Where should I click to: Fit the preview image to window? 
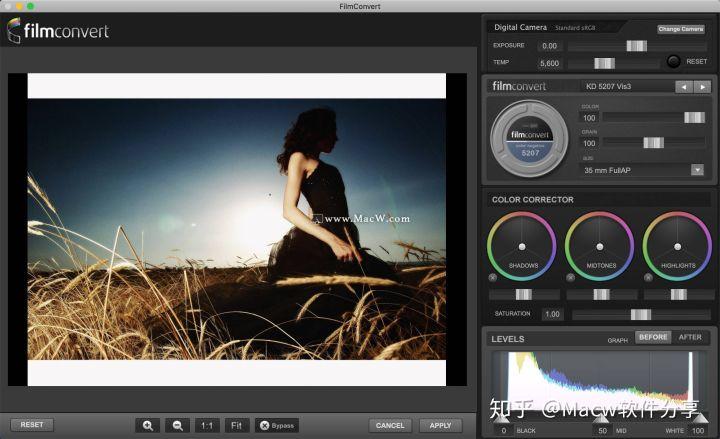pyautogui.click(x=237, y=425)
